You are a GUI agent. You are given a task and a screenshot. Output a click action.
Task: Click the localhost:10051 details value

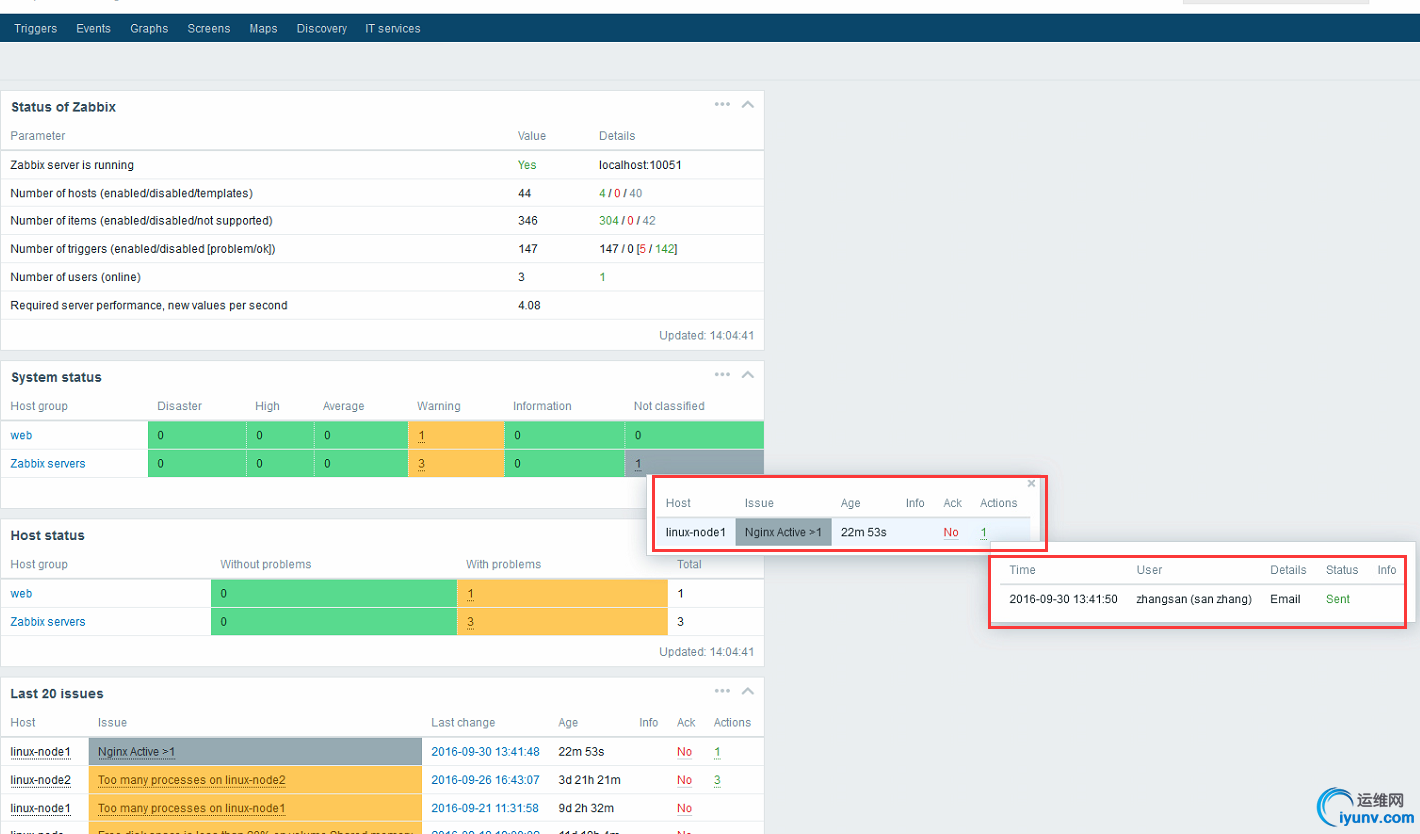pos(640,165)
